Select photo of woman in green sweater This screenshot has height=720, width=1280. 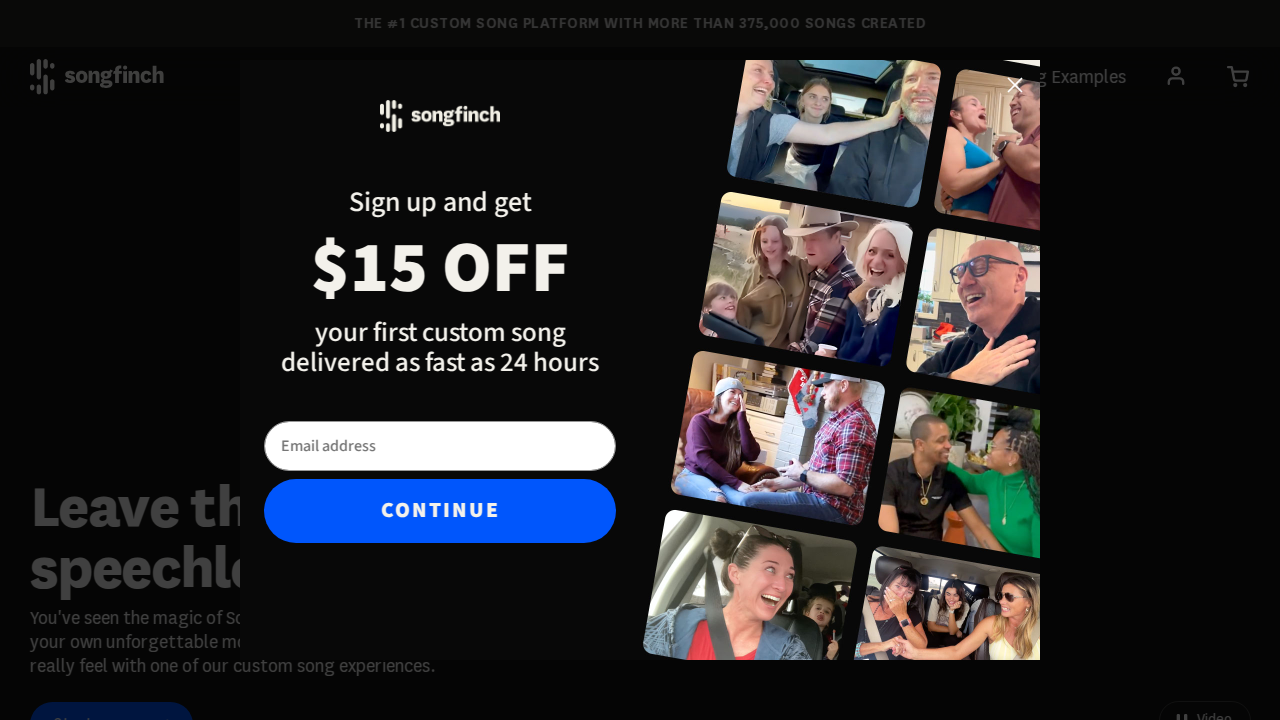coord(961,472)
